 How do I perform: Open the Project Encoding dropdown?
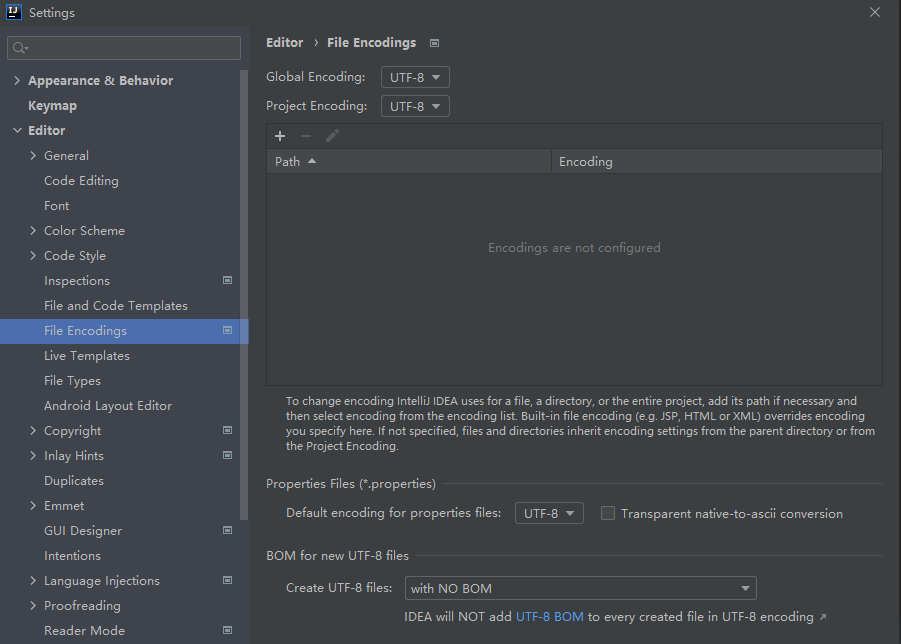pos(415,106)
